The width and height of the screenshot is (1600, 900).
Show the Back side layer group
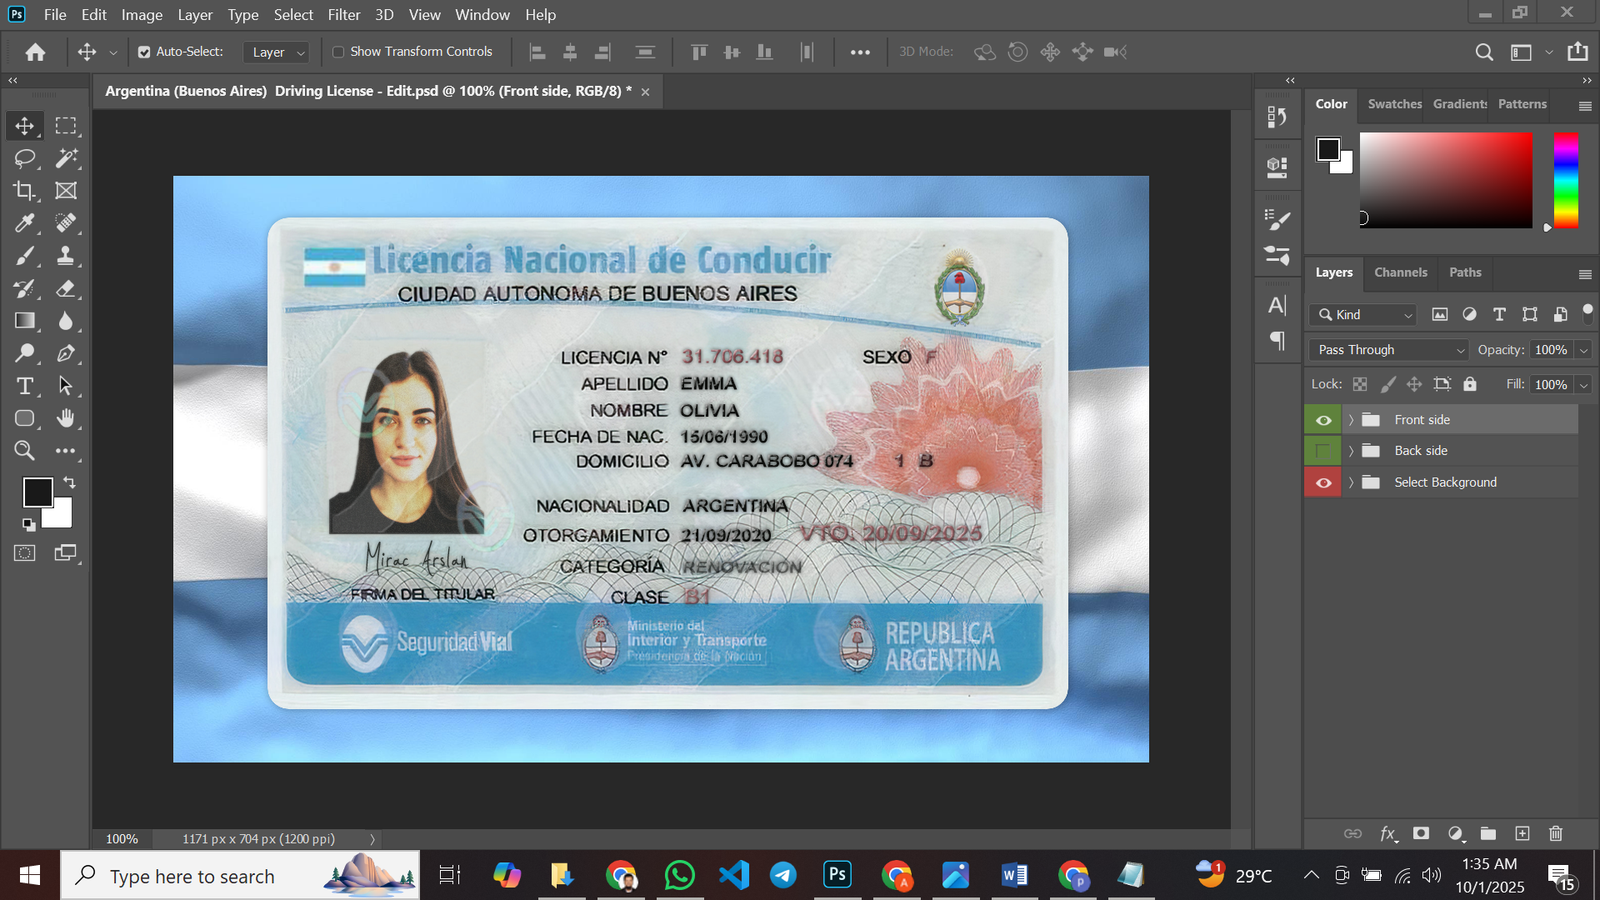pos(1323,451)
